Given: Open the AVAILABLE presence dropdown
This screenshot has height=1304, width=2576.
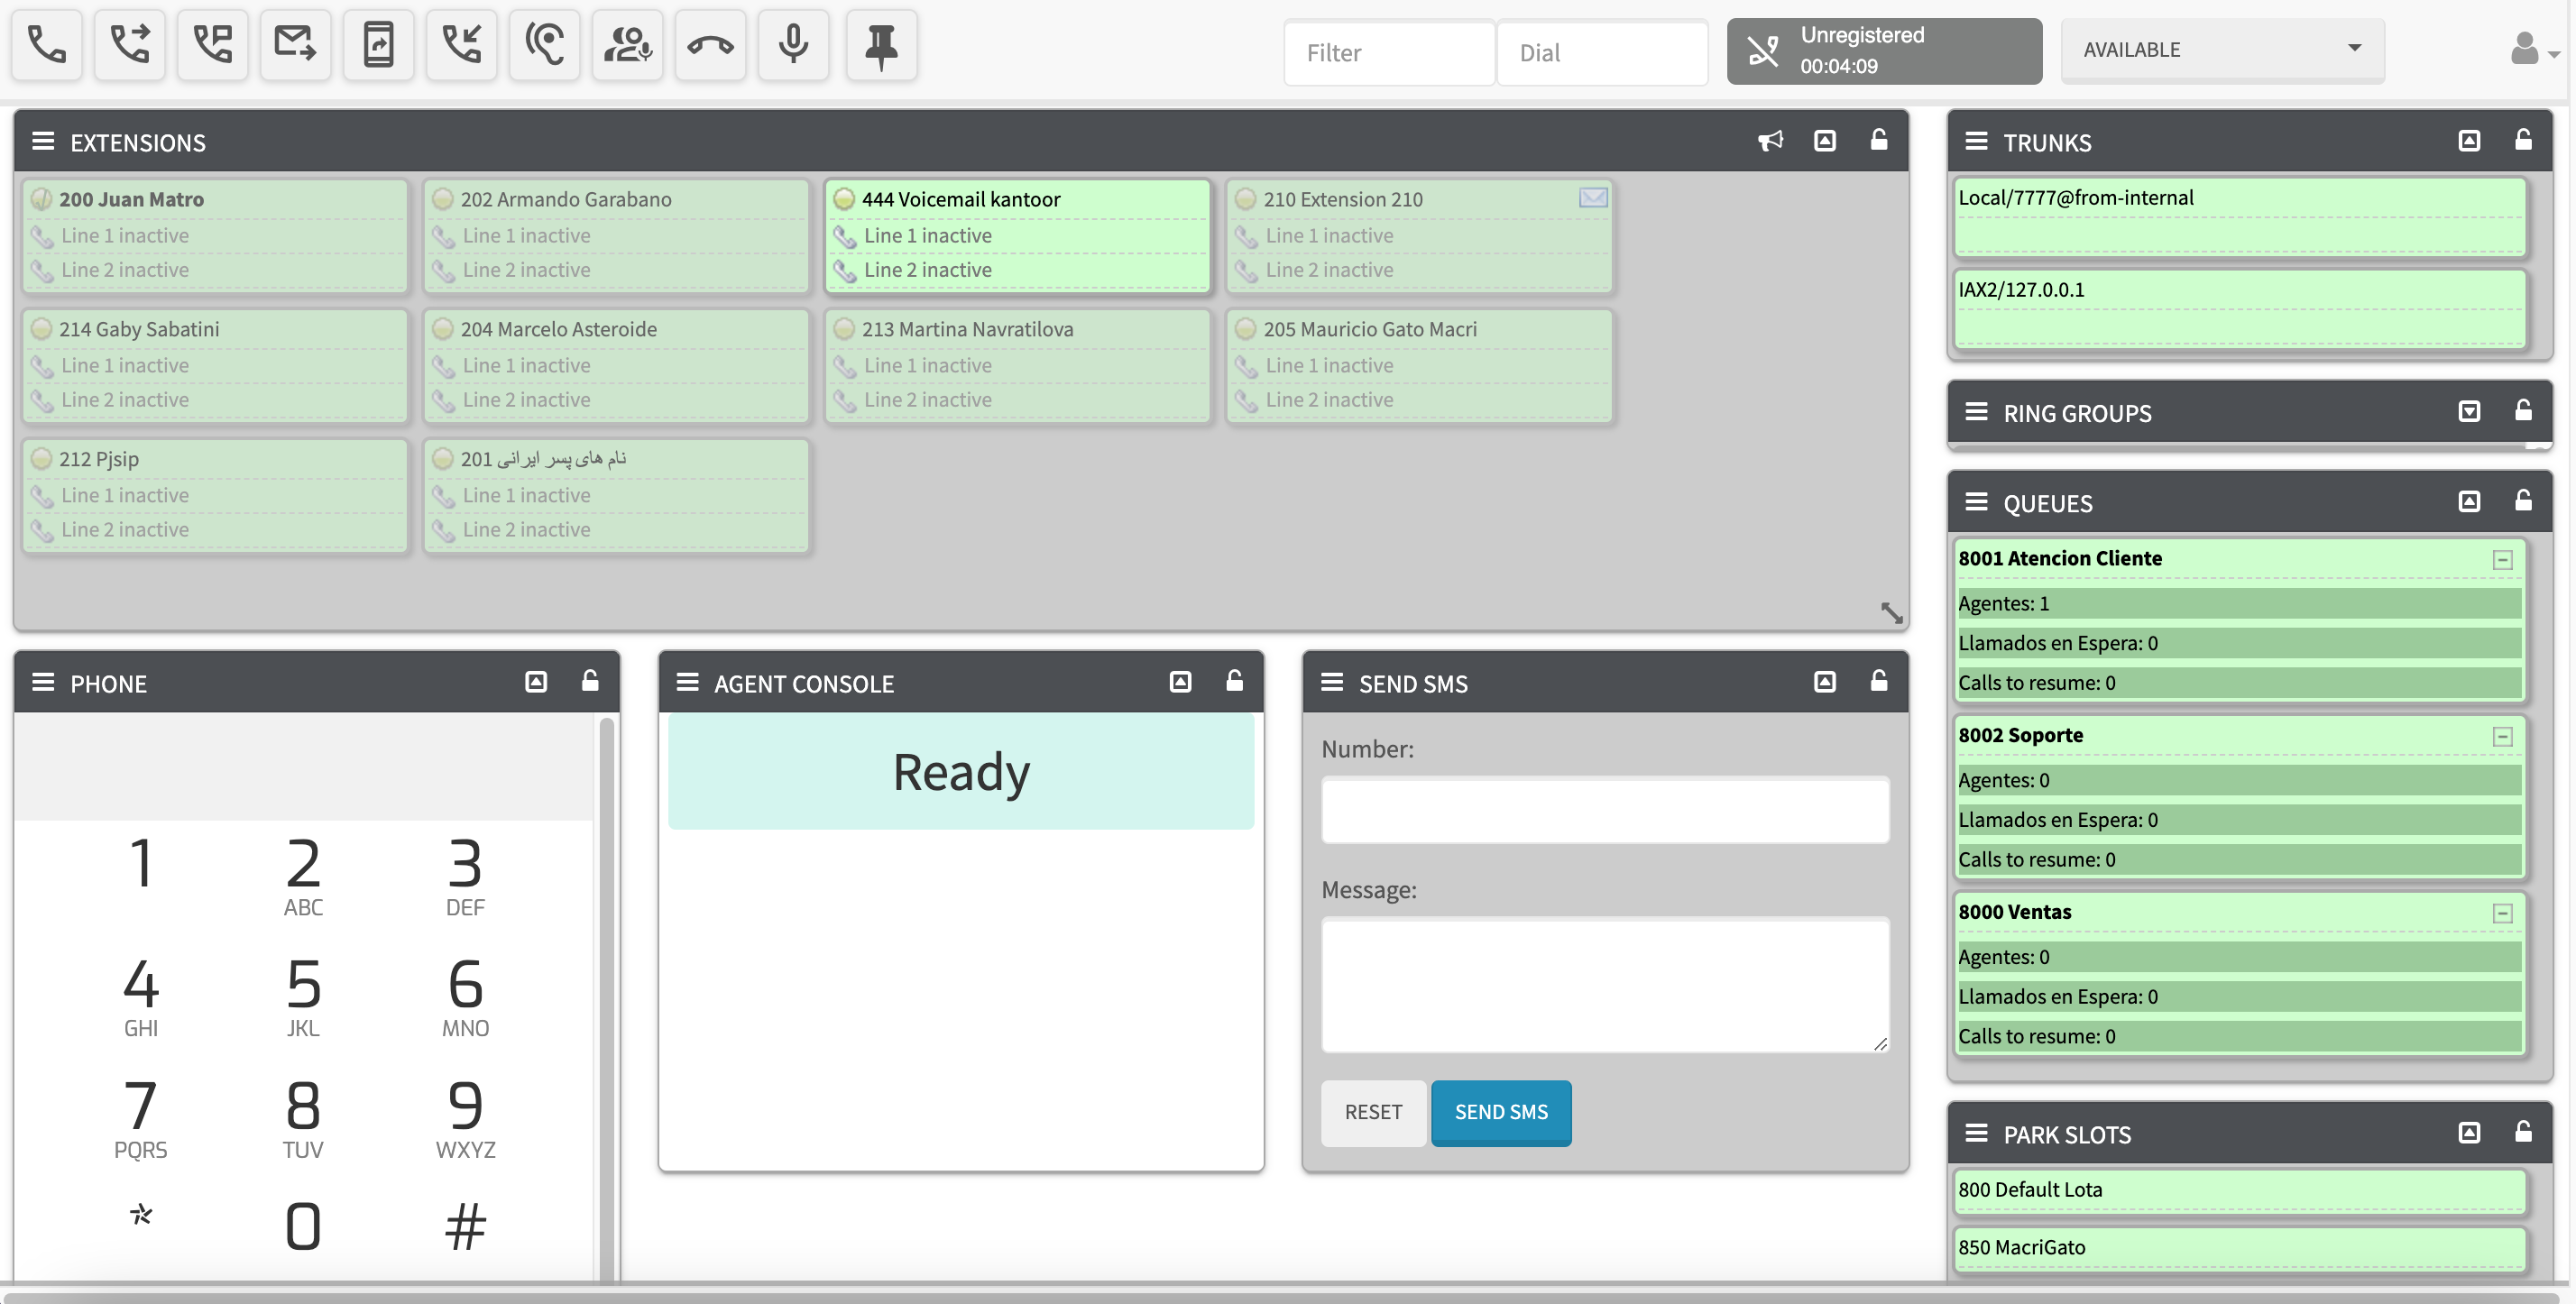Looking at the screenshot, I should (2222, 50).
